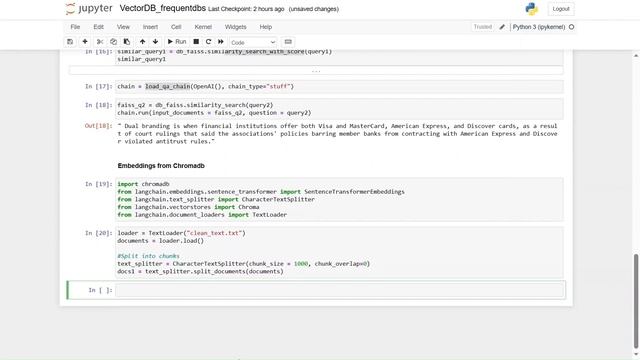Open the File menu
The height and width of the screenshot is (360, 640).
(x=75, y=27)
